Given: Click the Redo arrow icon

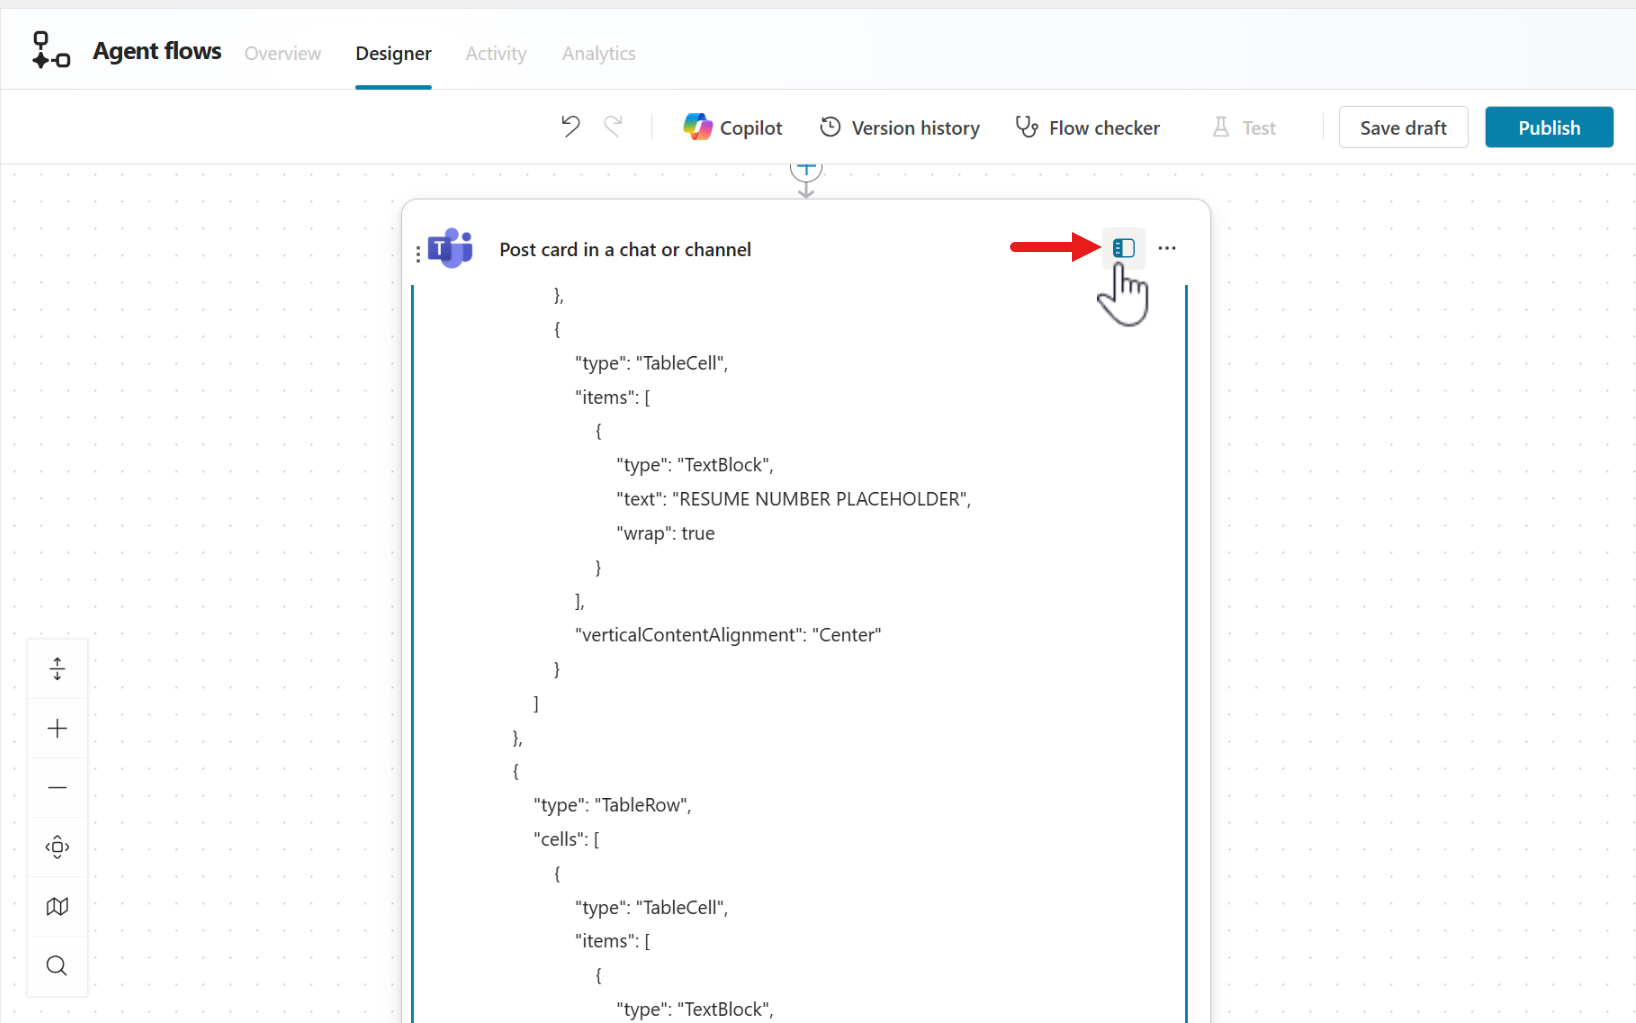Looking at the screenshot, I should tap(613, 127).
